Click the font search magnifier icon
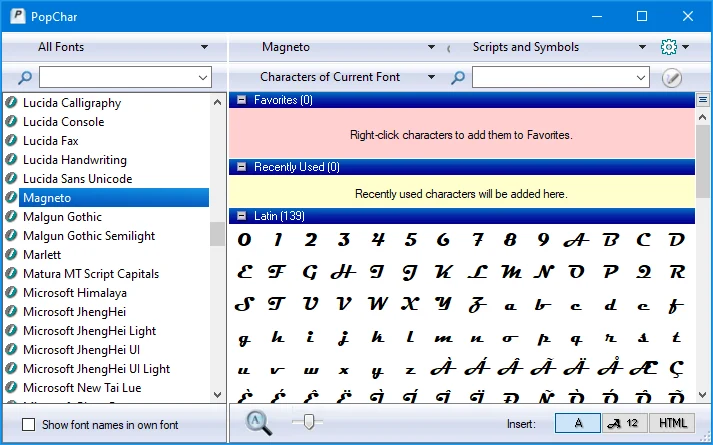The width and height of the screenshot is (713, 445). 25,77
